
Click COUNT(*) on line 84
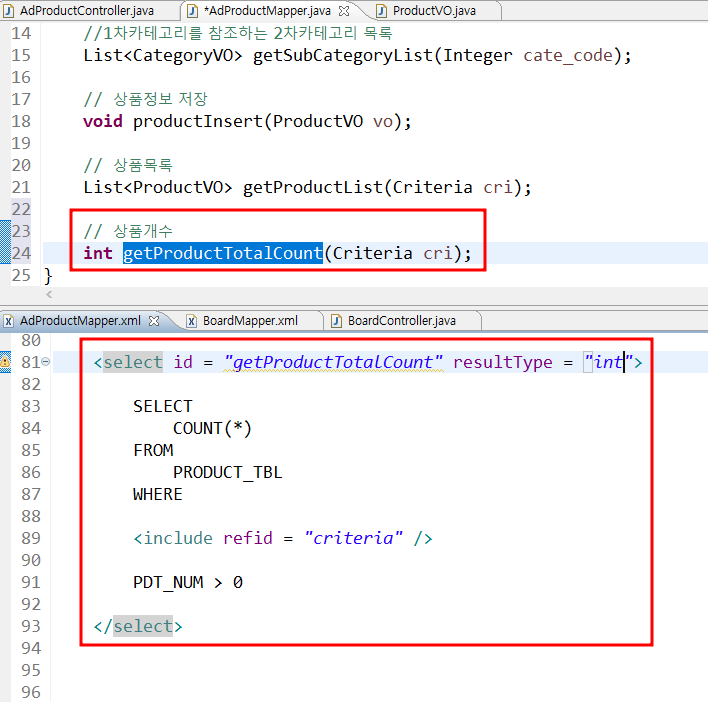pos(212,428)
